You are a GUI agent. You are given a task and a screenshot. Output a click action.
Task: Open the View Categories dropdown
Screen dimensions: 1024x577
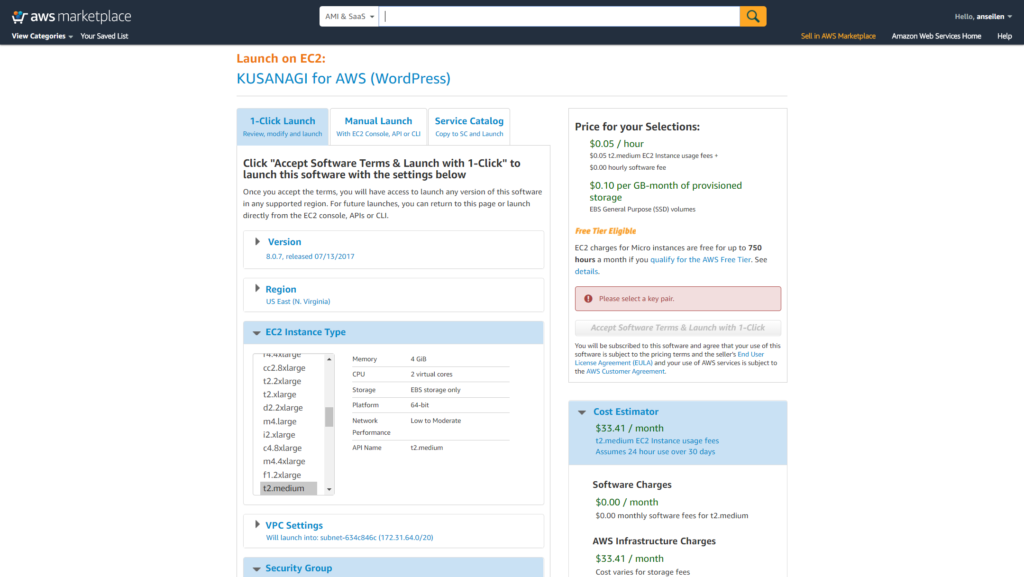click(x=42, y=36)
